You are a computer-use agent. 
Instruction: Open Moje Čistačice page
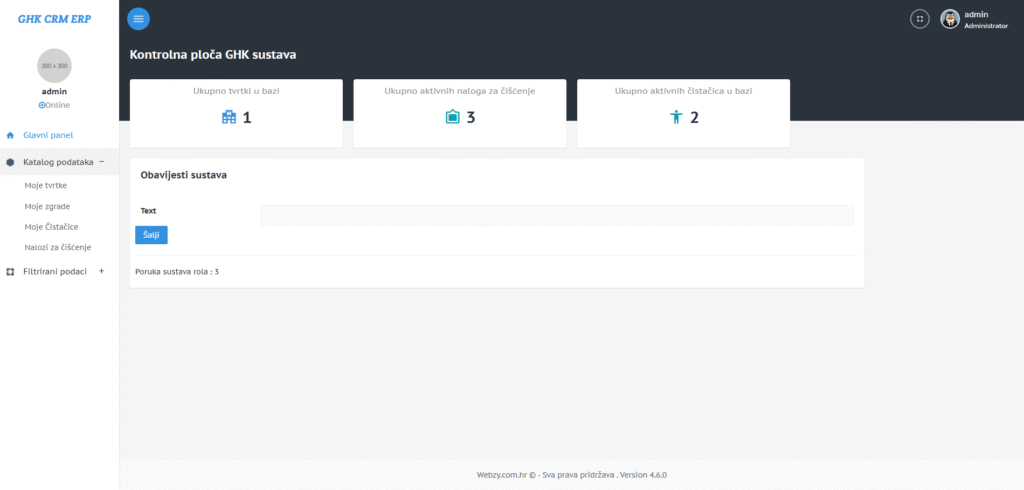click(x=51, y=227)
